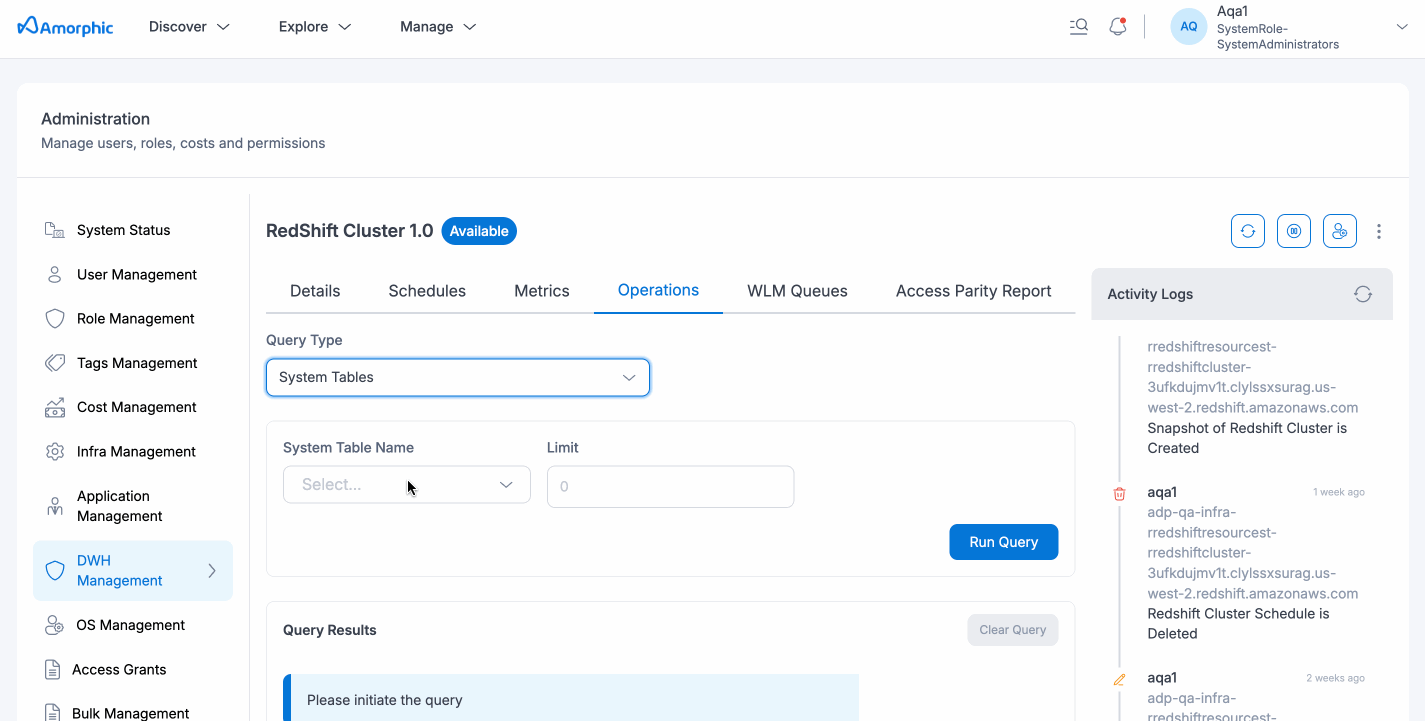Click the Tags Management tag icon
This screenshot has width=1425, height=721.
pos(55,363)
